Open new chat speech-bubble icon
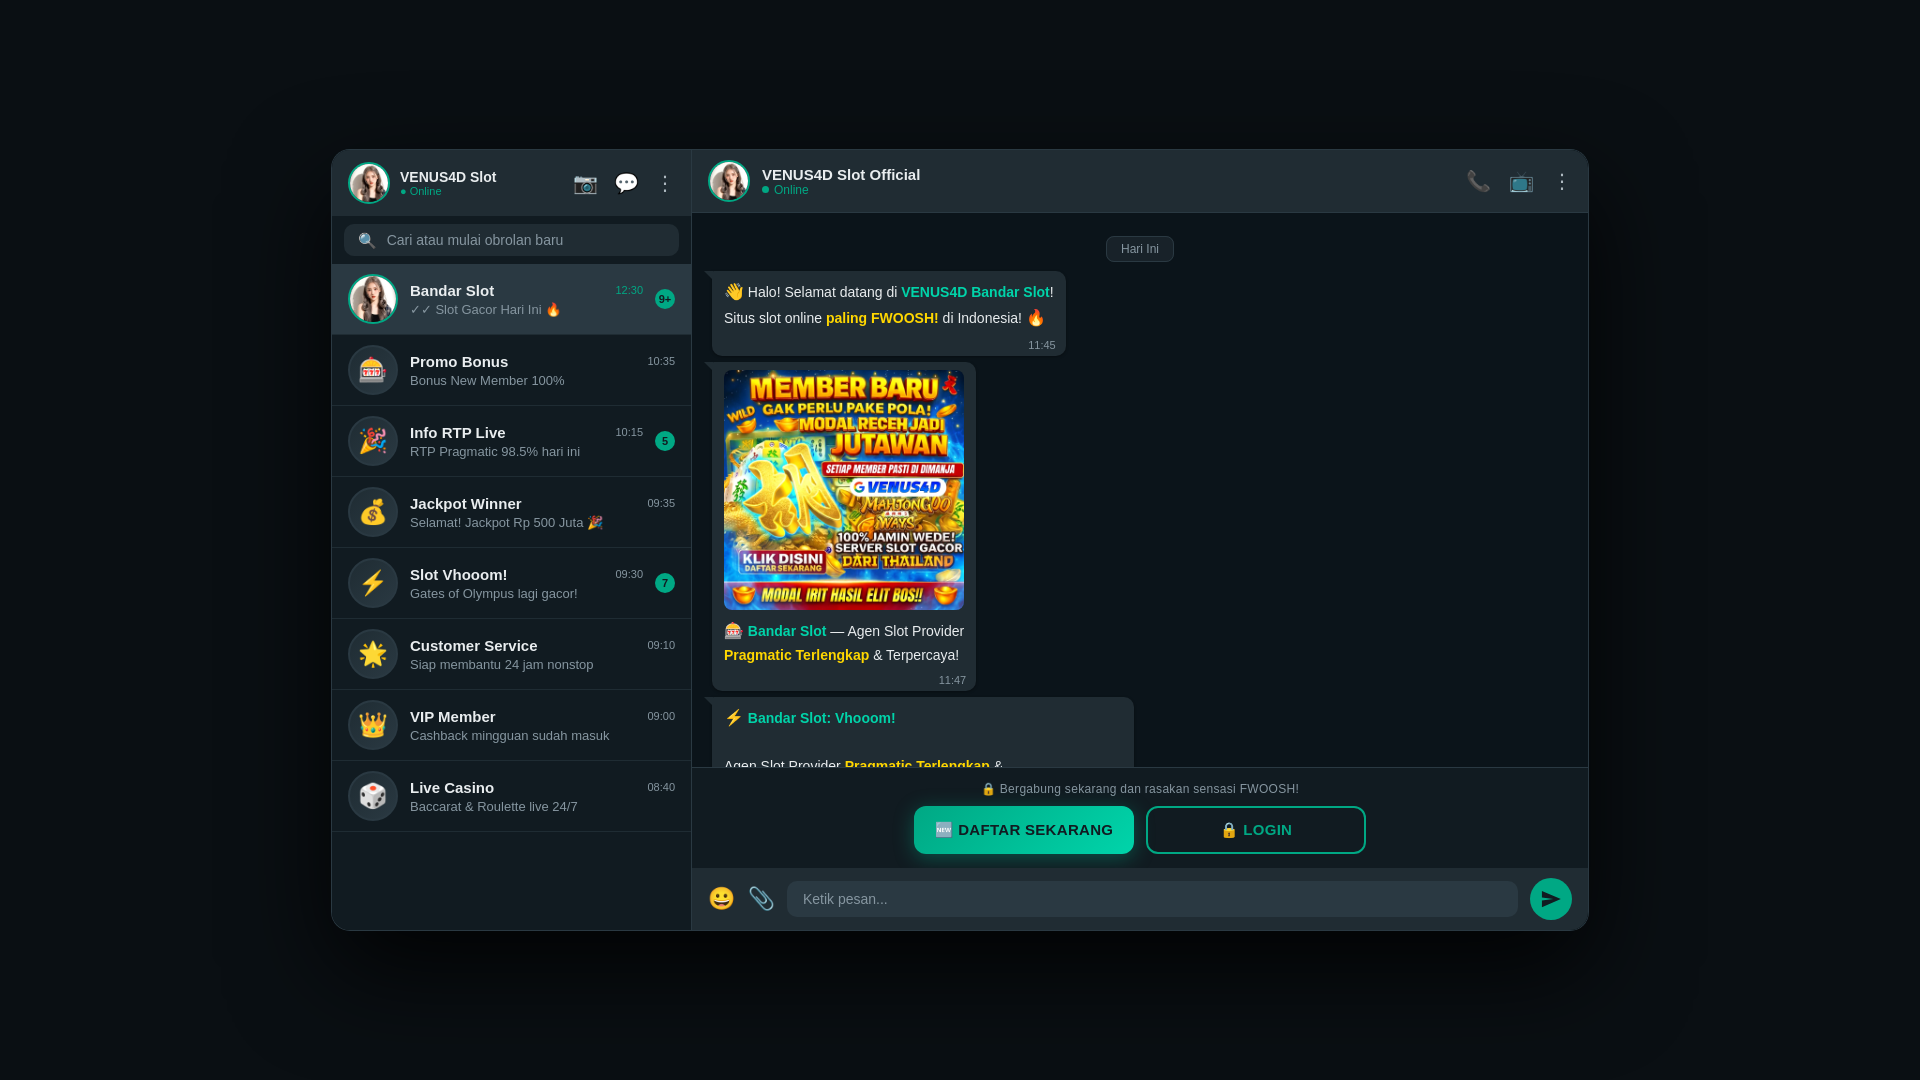1920x1080 pixels. pyautogui.click(x=626, y=183)
